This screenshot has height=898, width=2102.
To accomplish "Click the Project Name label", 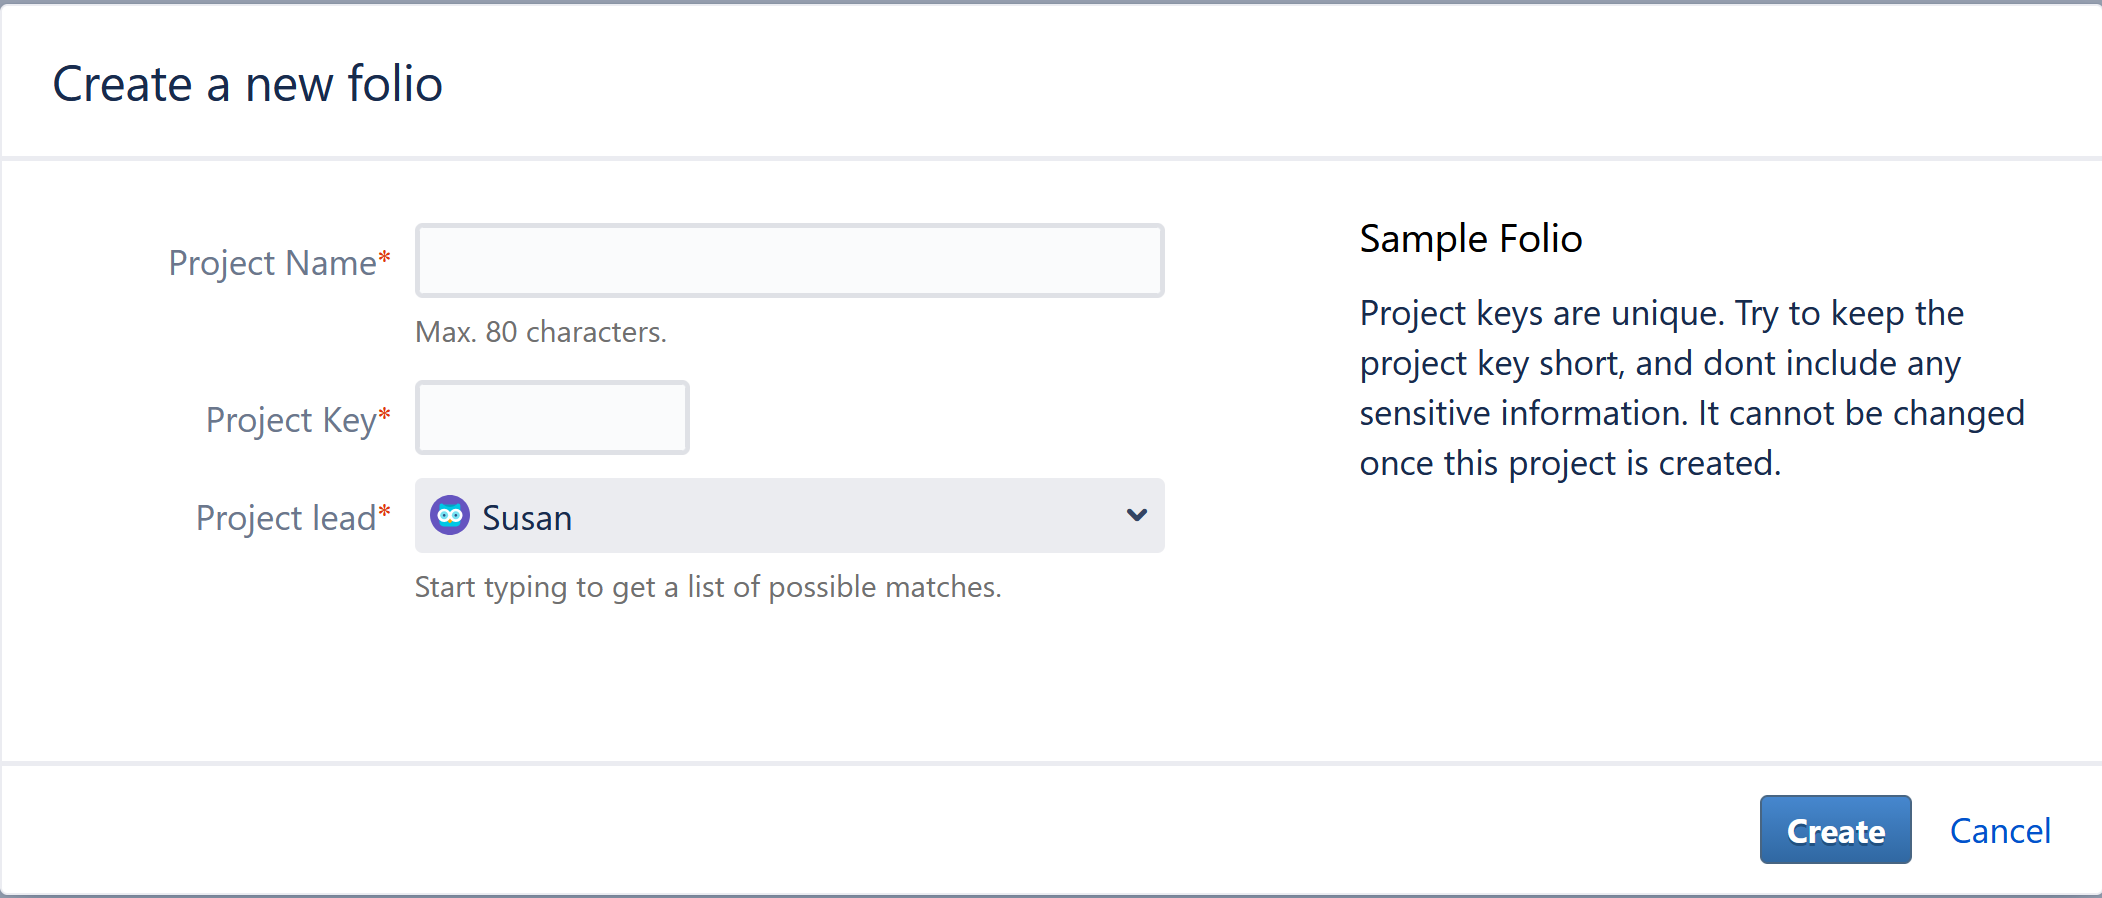I will point(272,263).
